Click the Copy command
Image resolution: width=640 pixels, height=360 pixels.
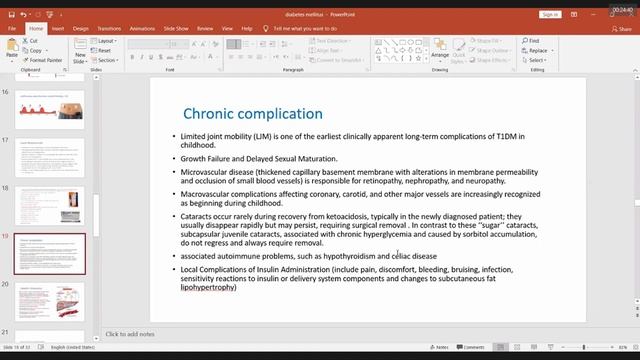click(33, 50)
